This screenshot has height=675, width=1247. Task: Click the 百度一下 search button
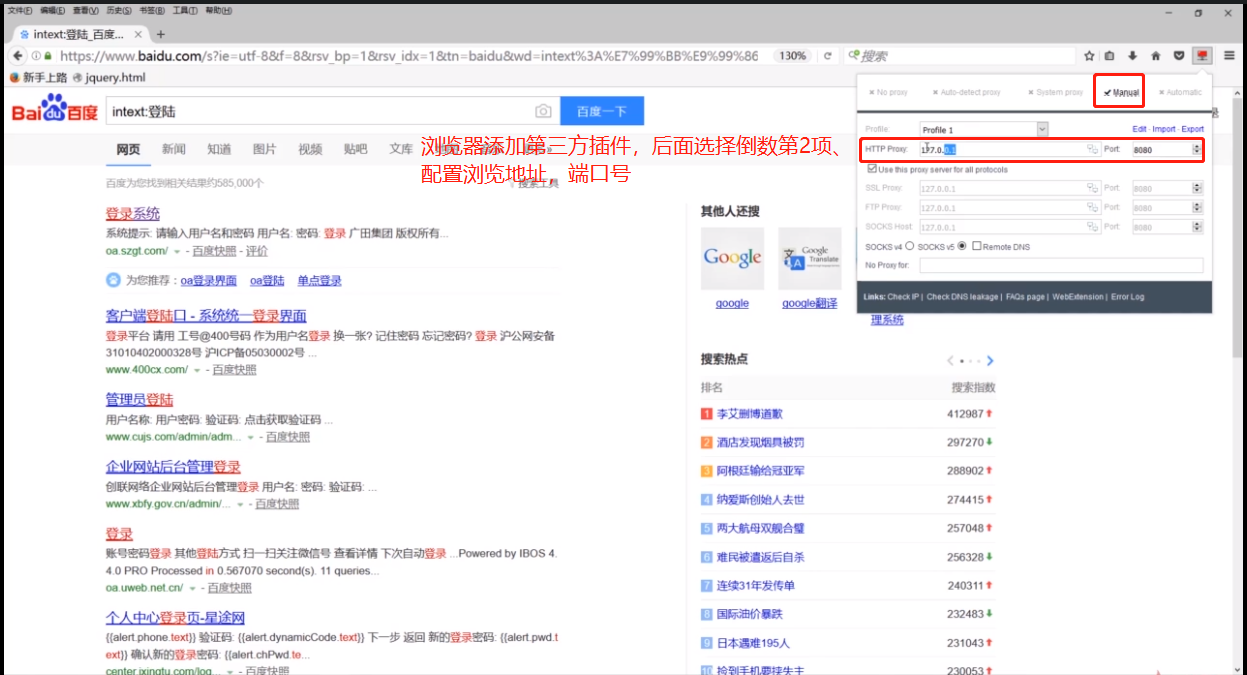coord(602,111)
